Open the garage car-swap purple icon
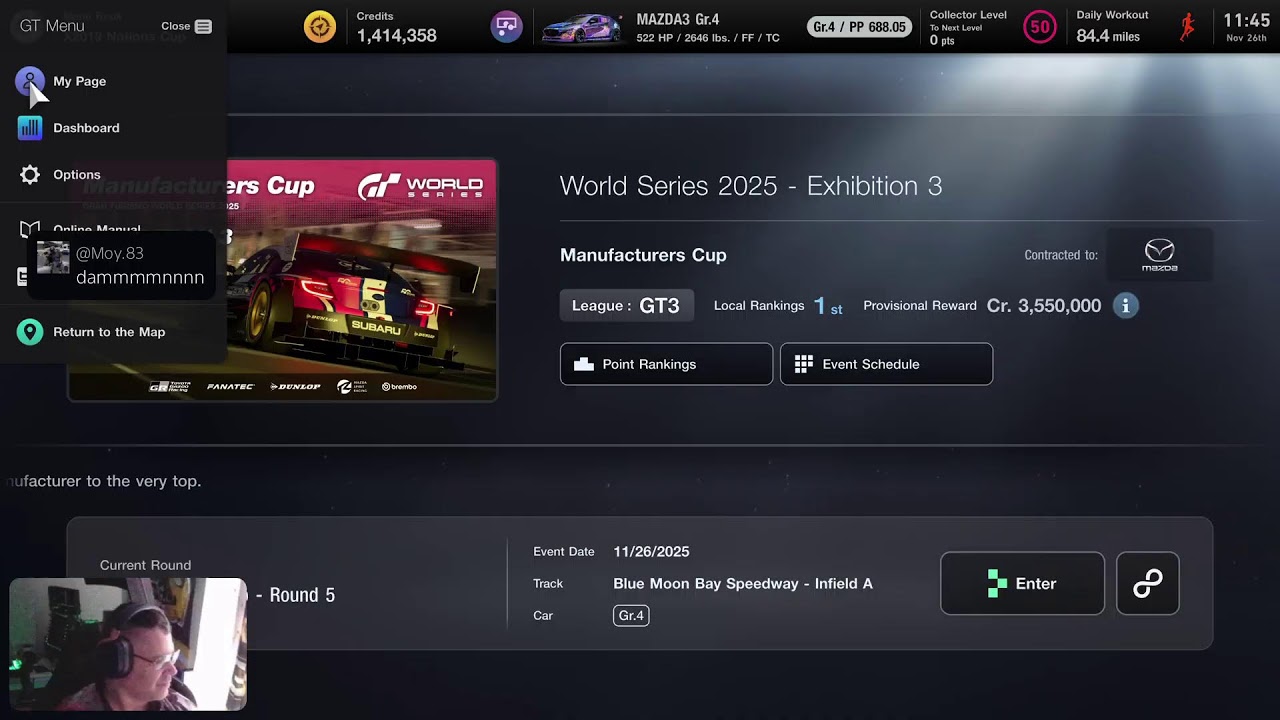 pos(507,27)
